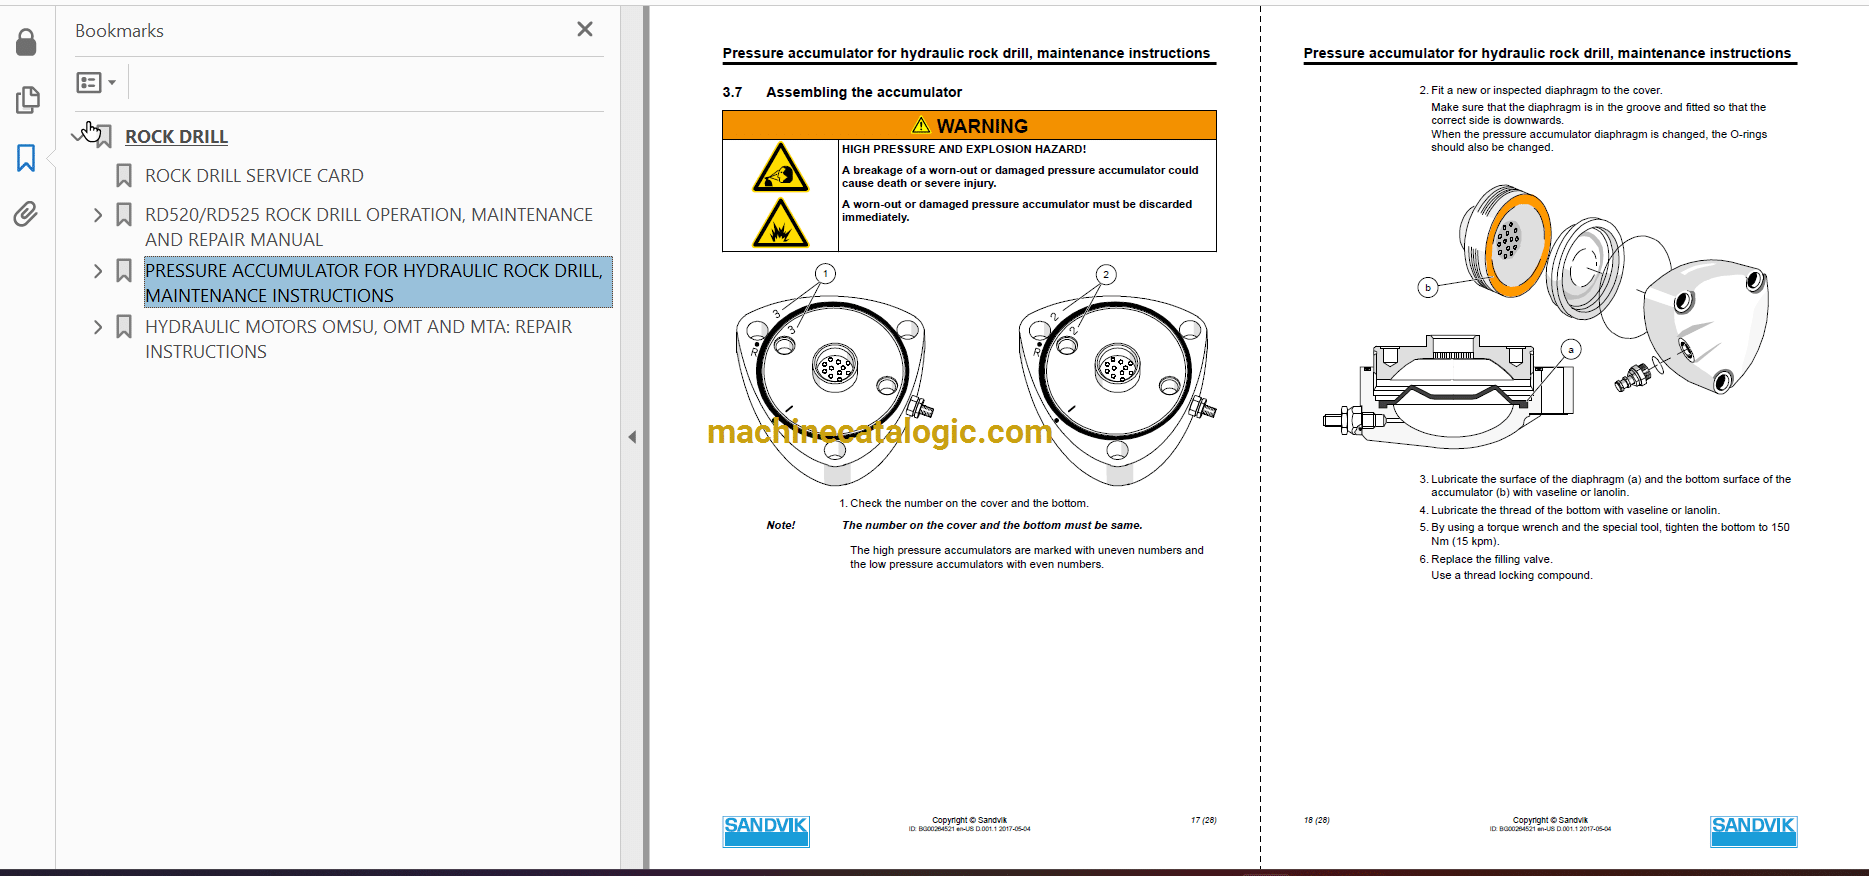This screenshot has width=1869, height=876.
Task: Collapse the navigation pane with arrow handle
Action: (632, 437)
